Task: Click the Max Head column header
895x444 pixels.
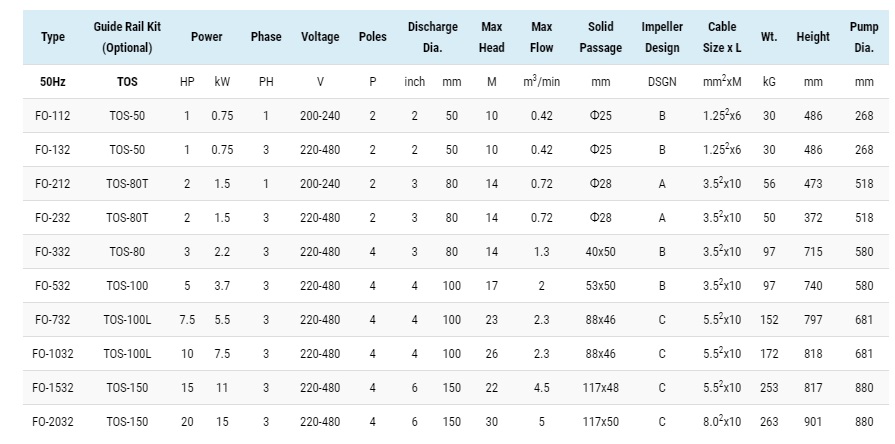Action: click(x=492, y=37)
